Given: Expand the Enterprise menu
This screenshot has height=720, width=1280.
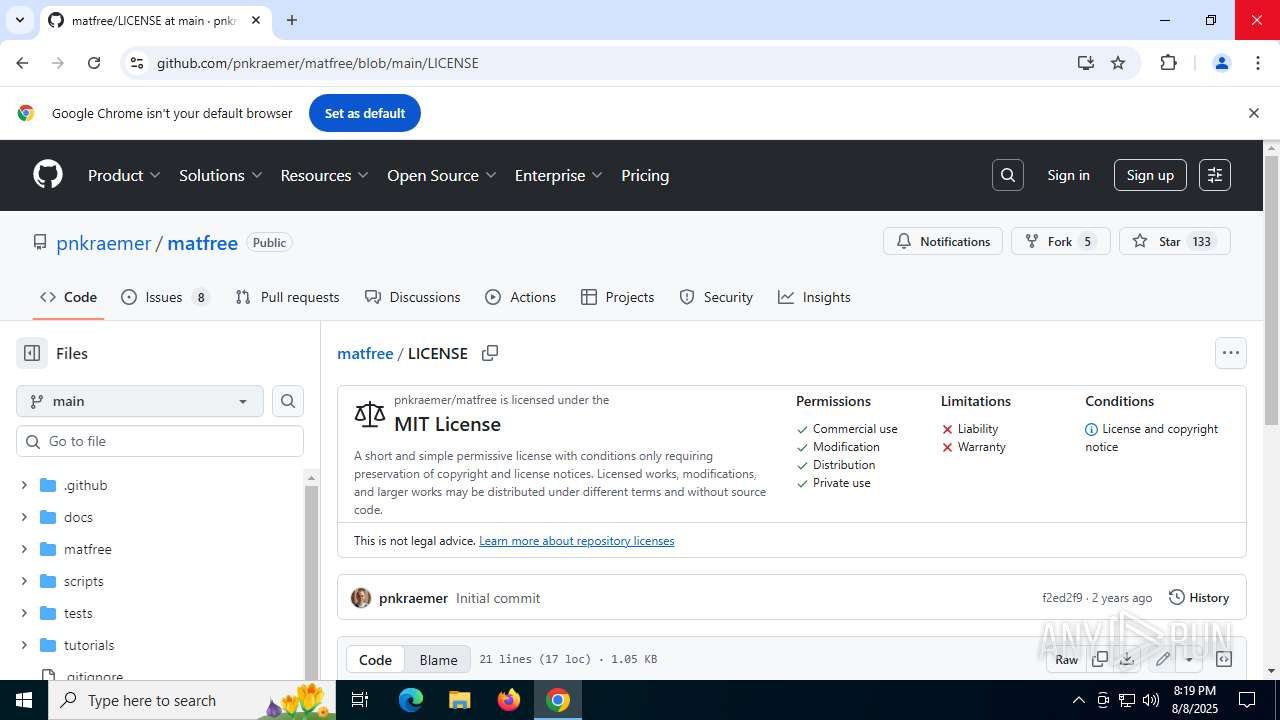Looking at the screenshot, I should 558,175.
